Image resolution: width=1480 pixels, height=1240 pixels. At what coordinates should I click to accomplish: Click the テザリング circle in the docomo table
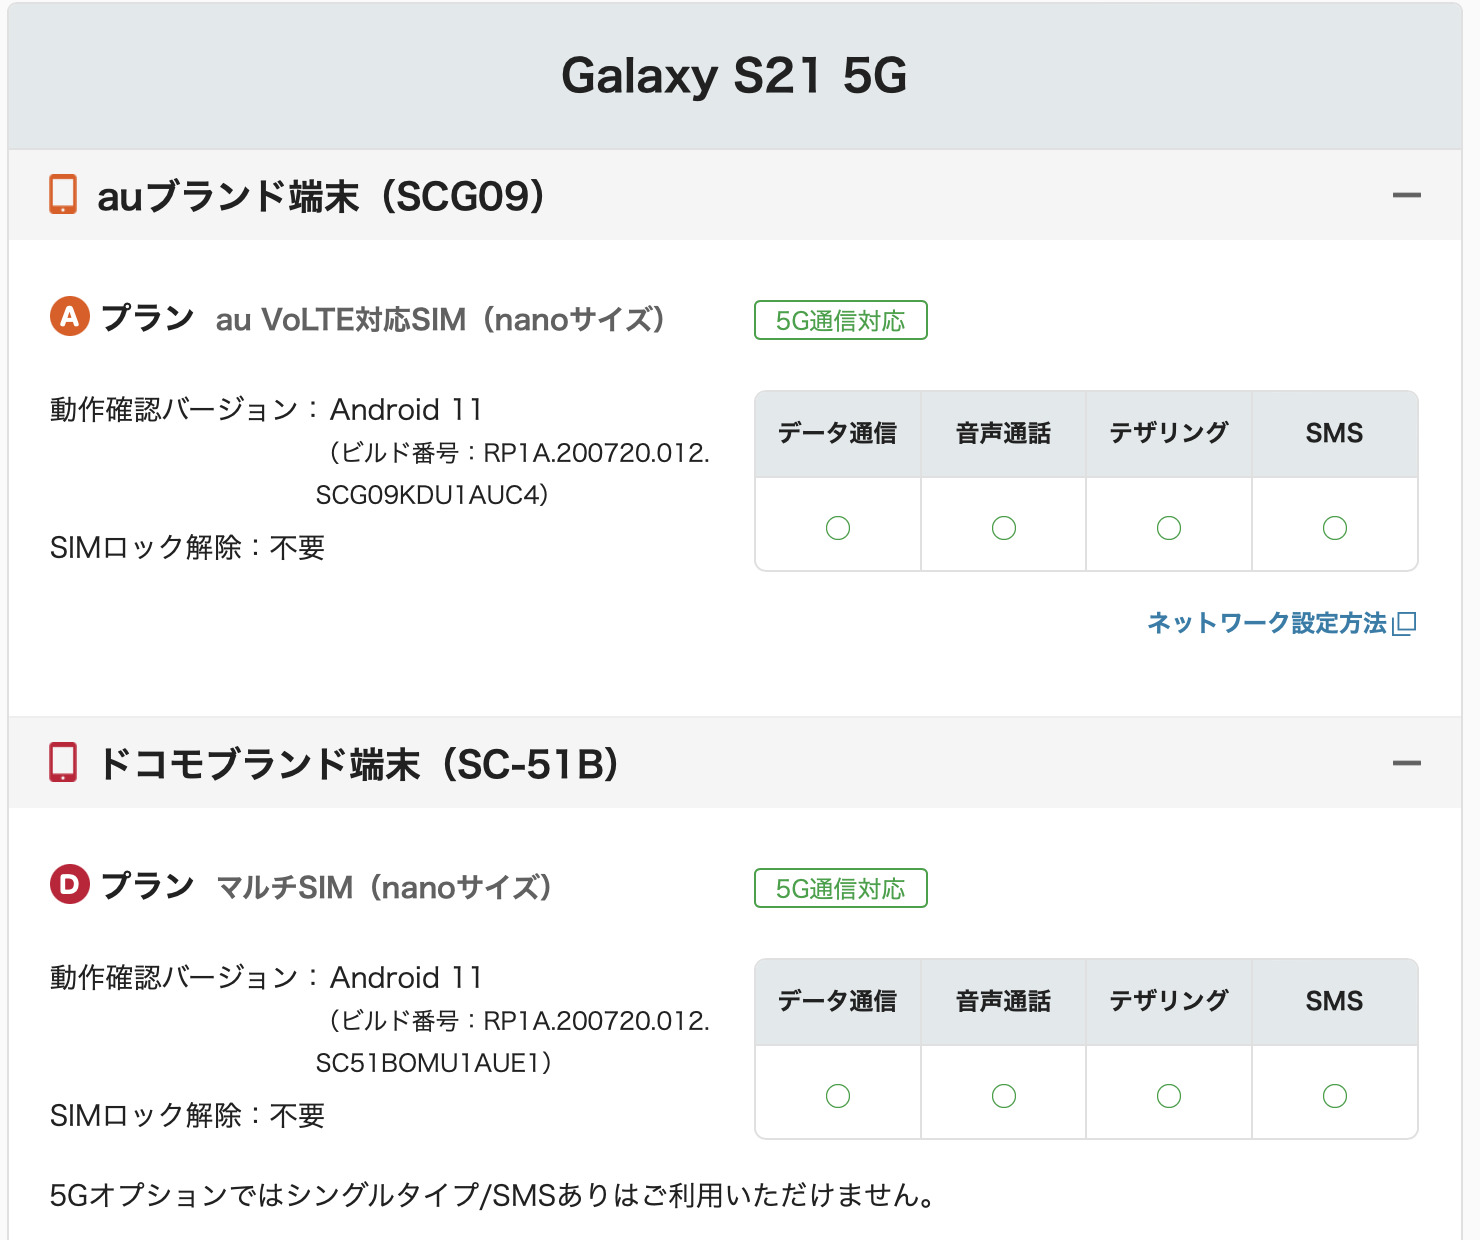pos(1169,1096)
